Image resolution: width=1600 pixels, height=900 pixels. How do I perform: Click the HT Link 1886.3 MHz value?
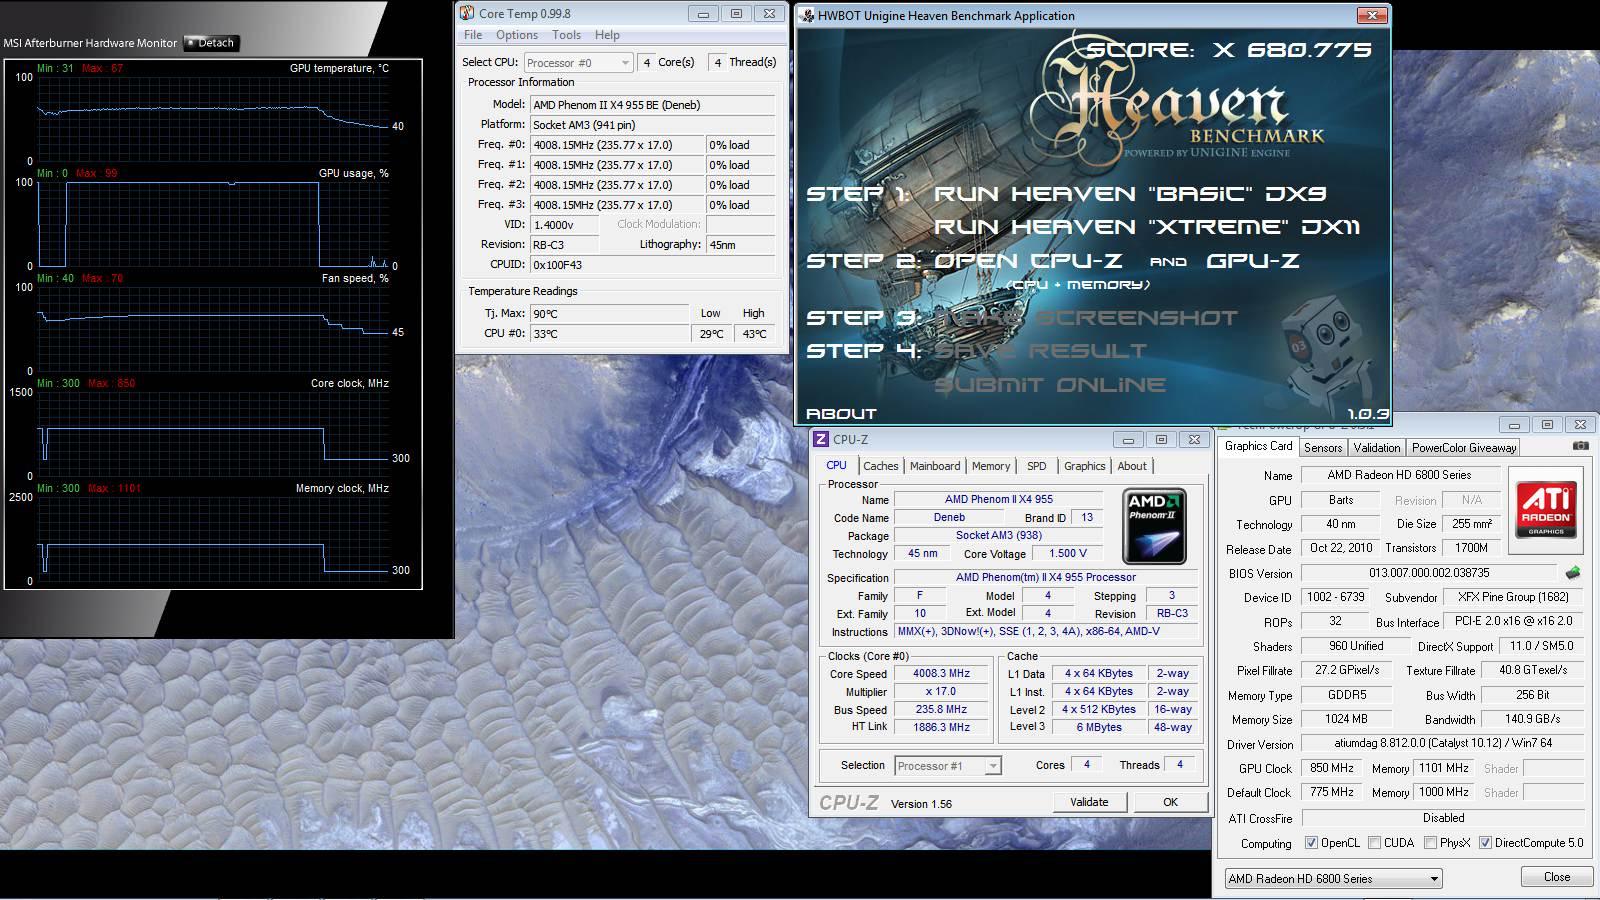941,728
